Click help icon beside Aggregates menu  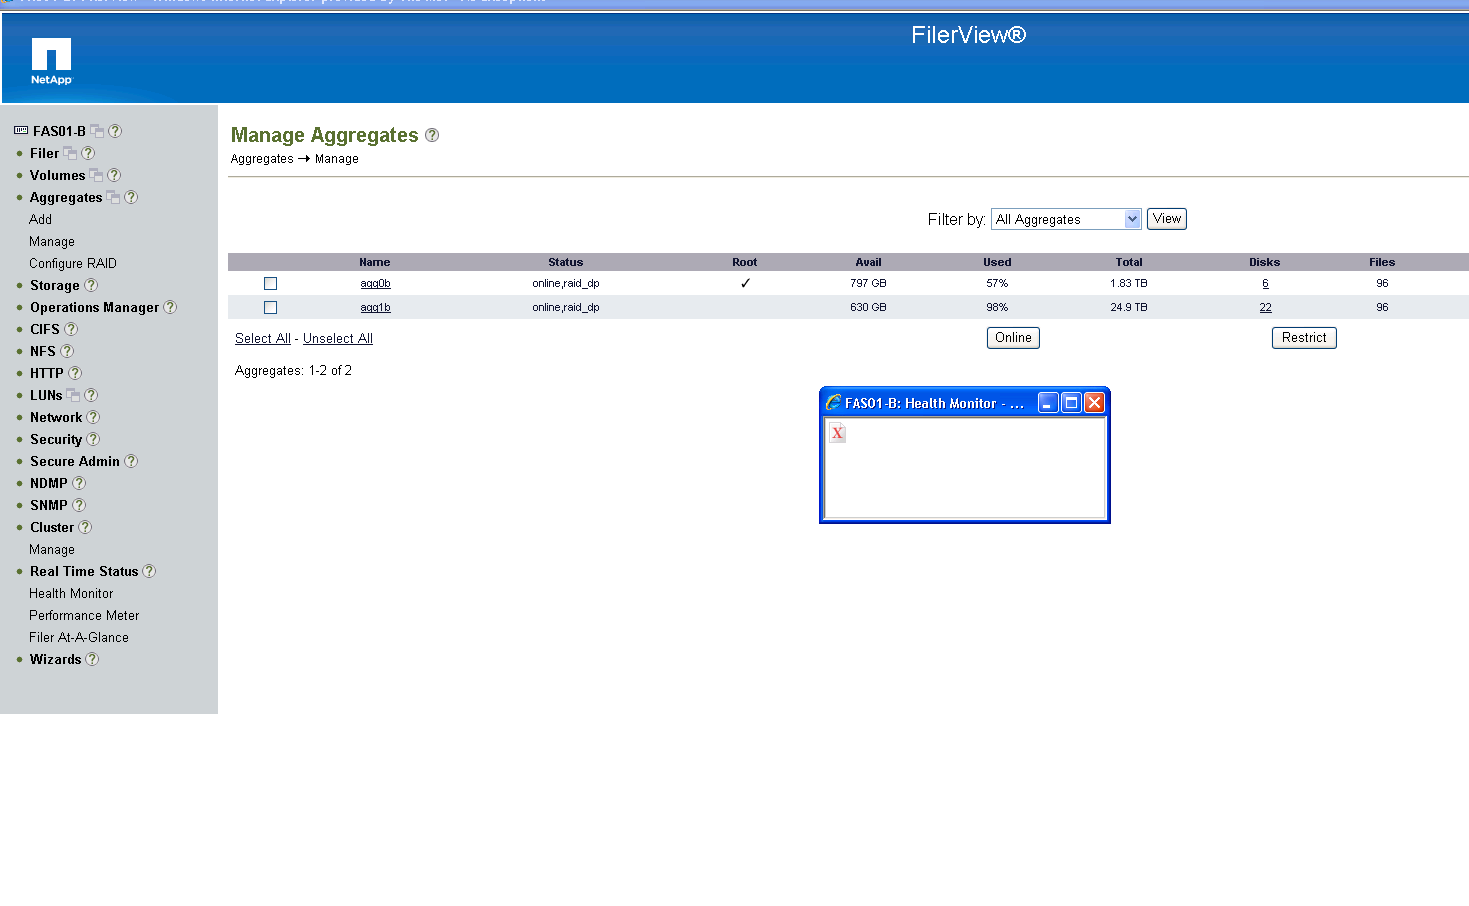[131, 197]
